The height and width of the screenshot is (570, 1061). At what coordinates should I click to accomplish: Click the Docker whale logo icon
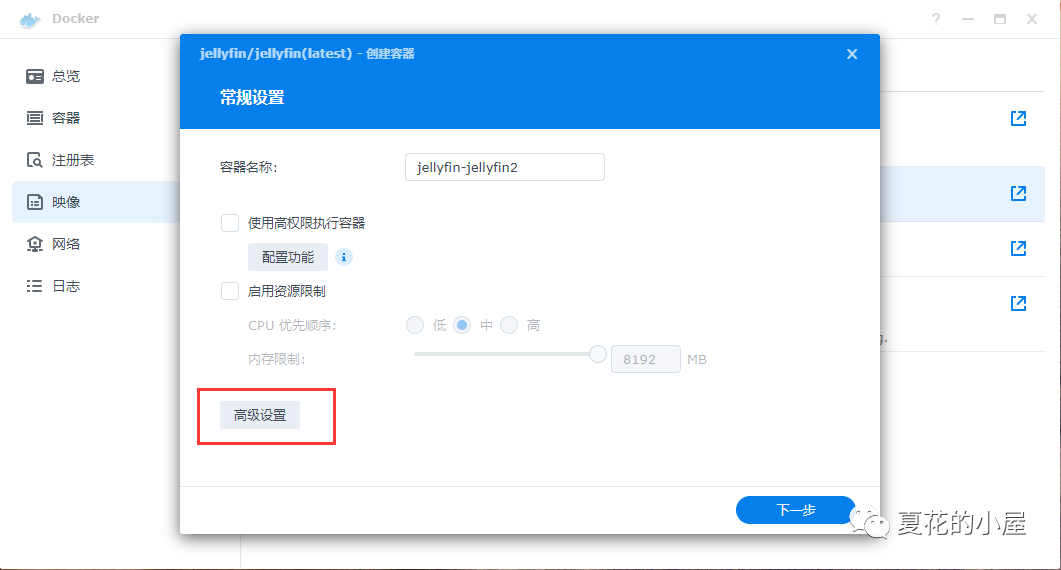coord(31,19)
